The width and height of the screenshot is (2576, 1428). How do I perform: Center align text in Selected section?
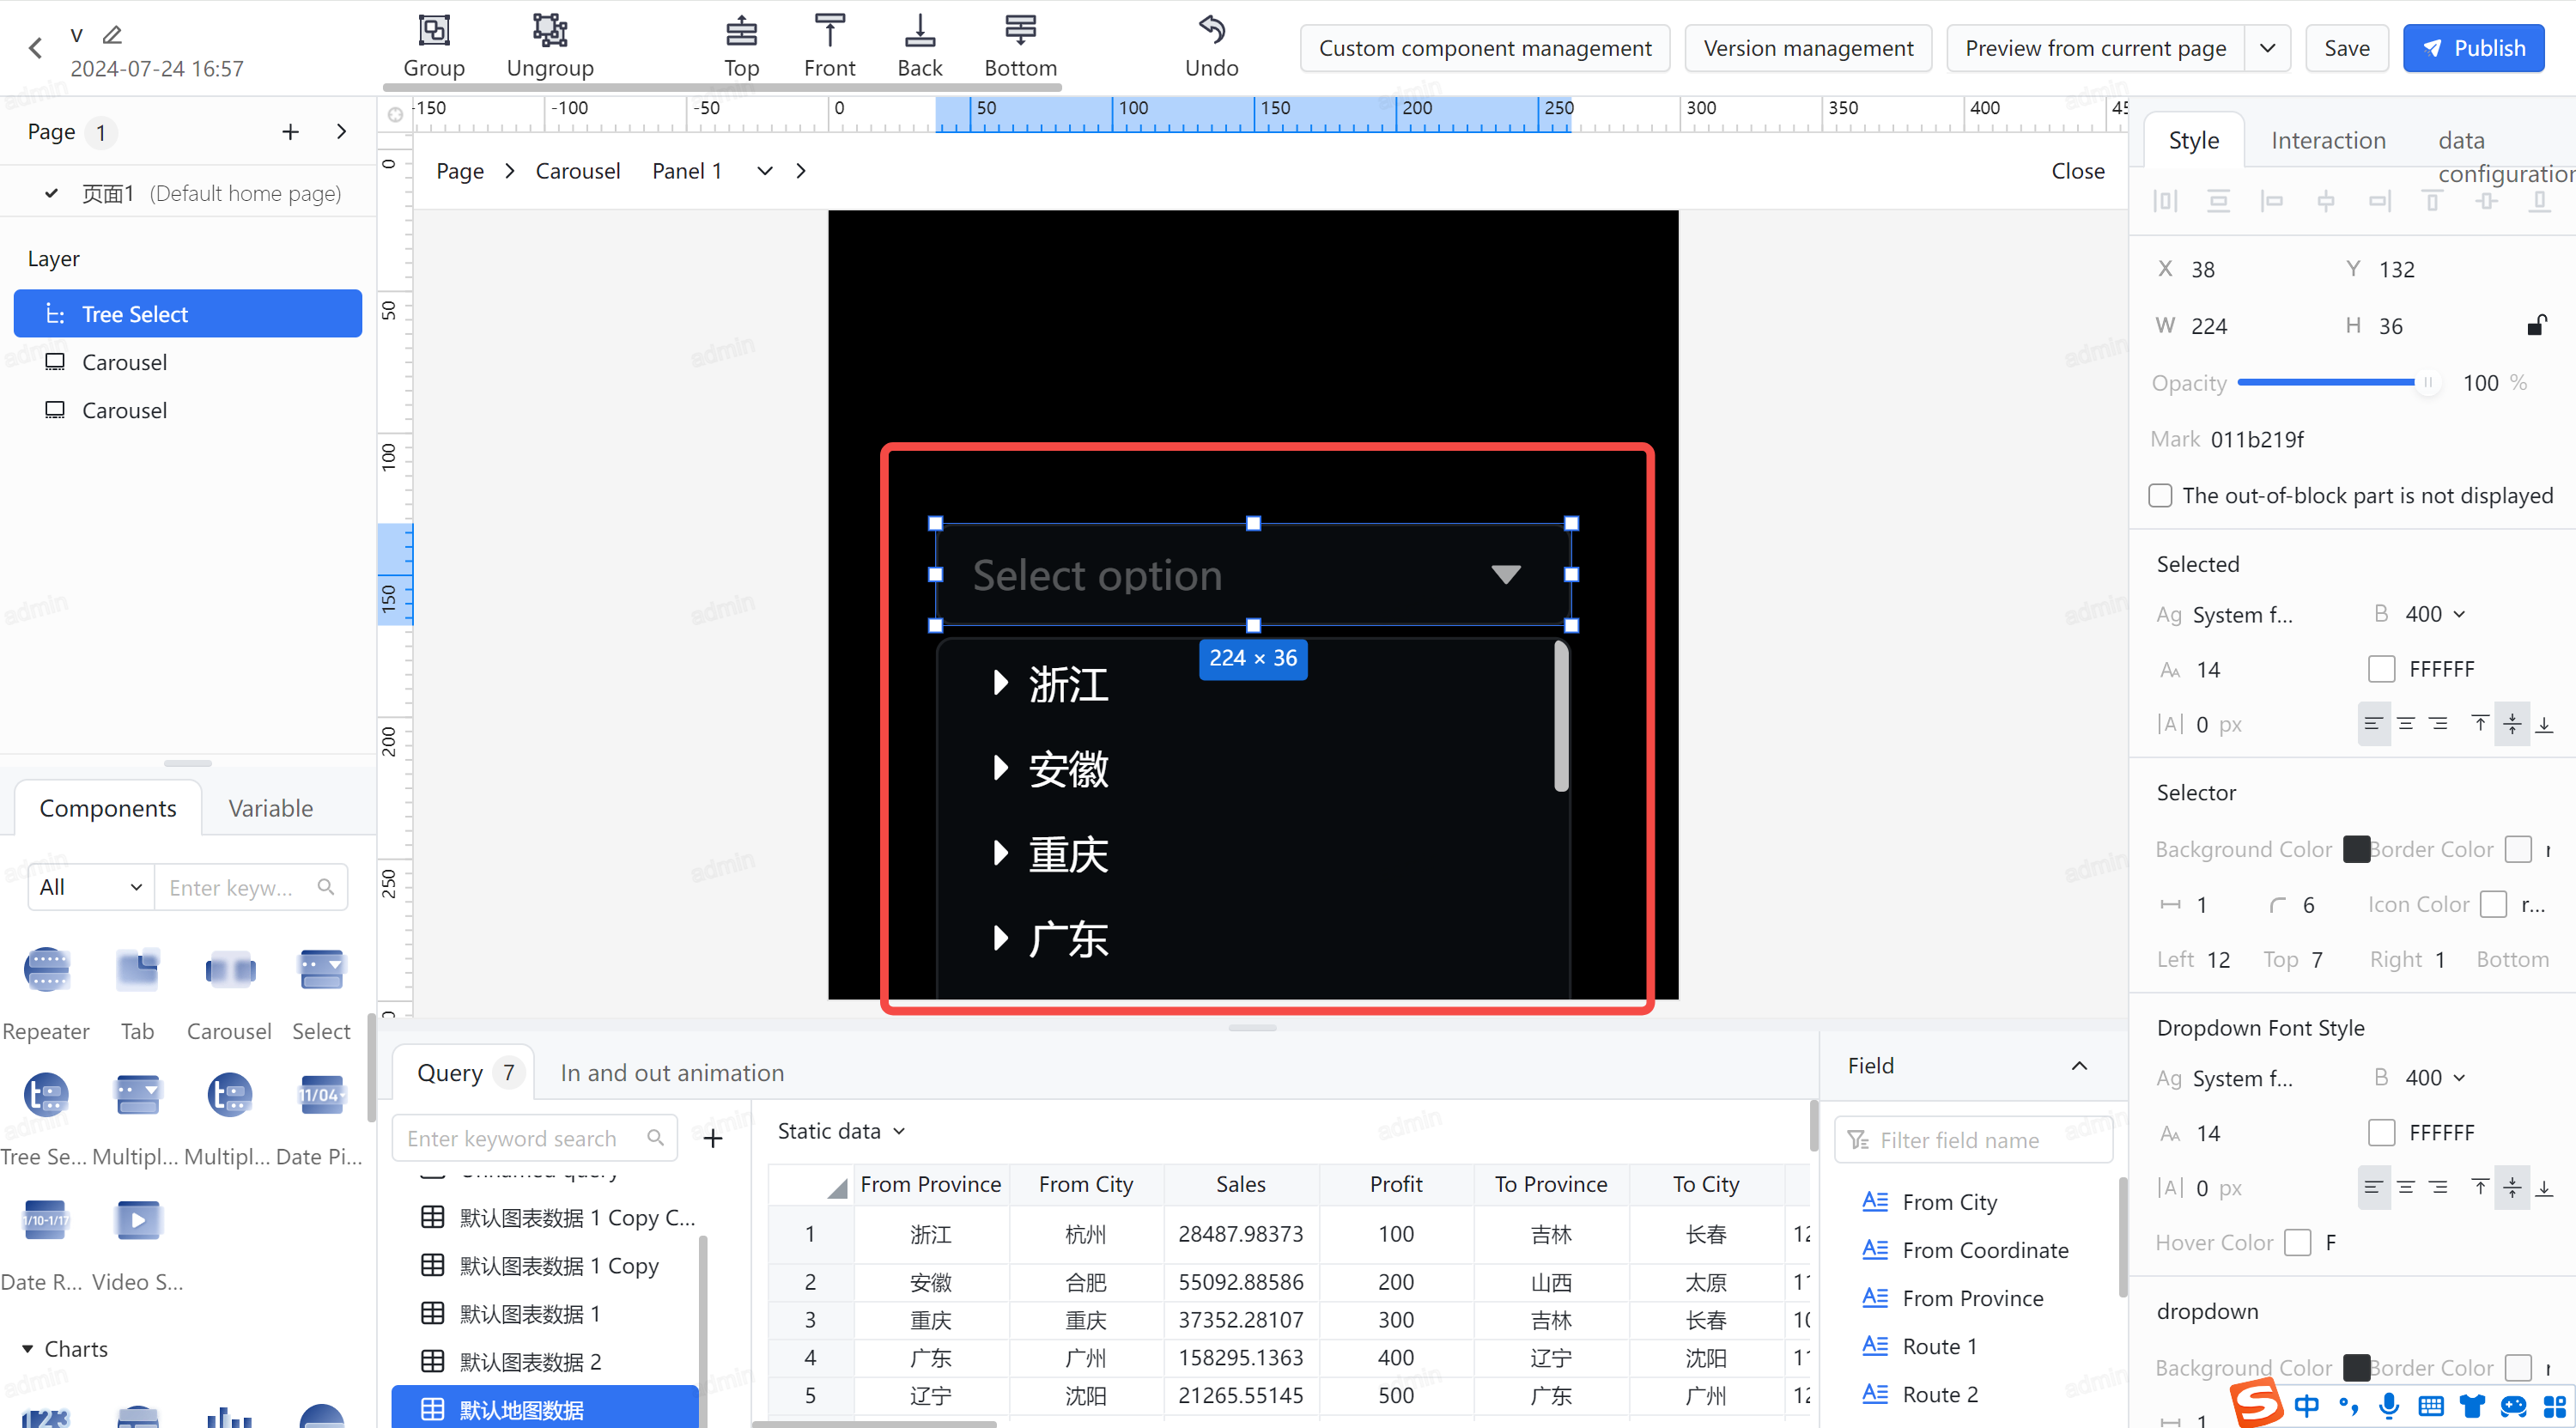tap(2406, 723)
